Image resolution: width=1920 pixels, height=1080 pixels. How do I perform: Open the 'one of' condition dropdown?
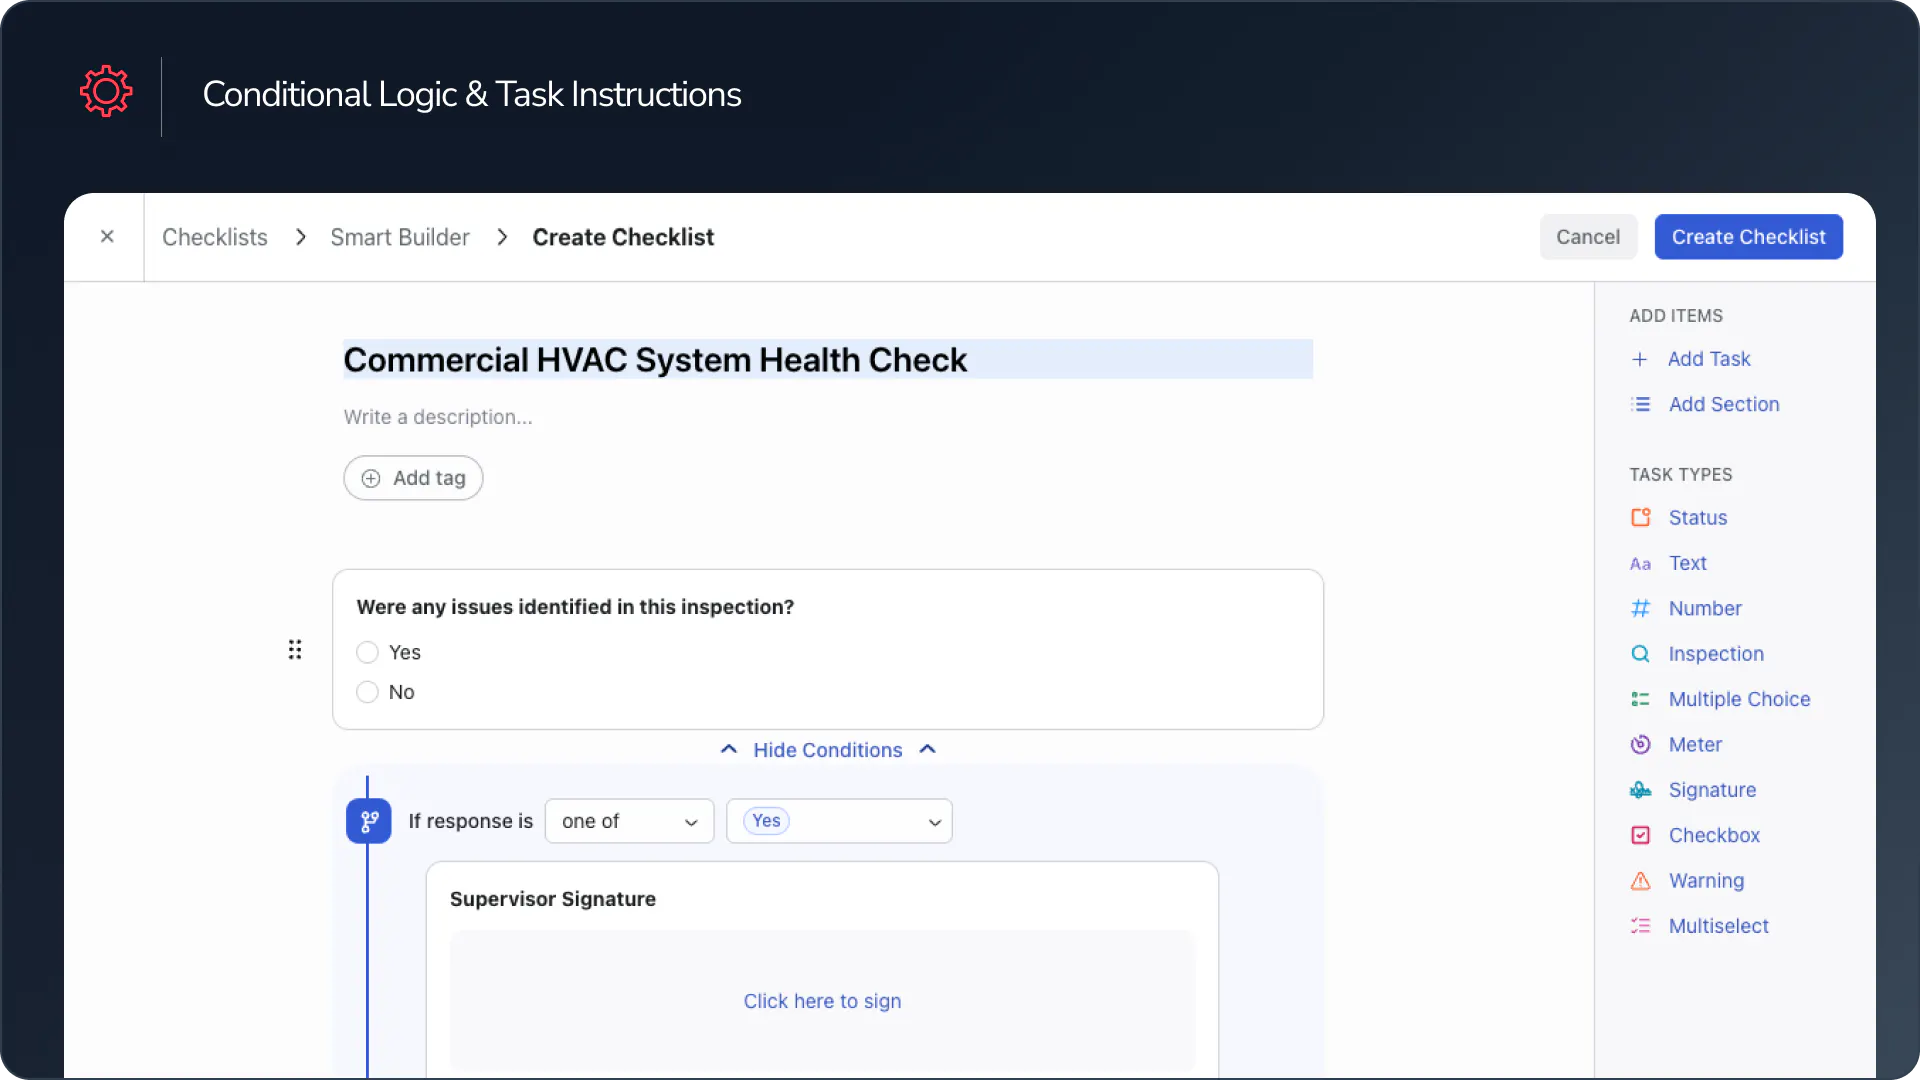628,820
